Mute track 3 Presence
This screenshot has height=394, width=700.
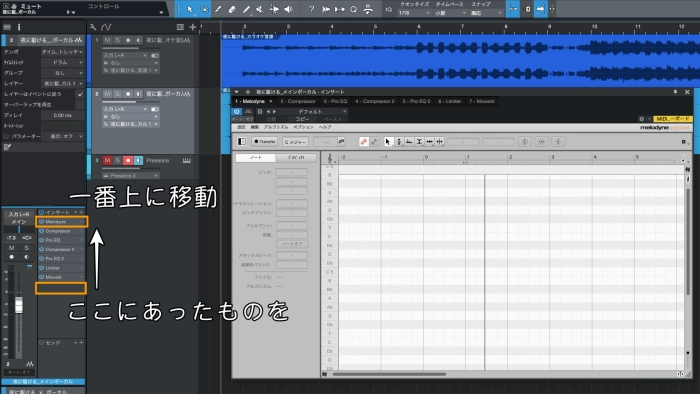[107, 160]
